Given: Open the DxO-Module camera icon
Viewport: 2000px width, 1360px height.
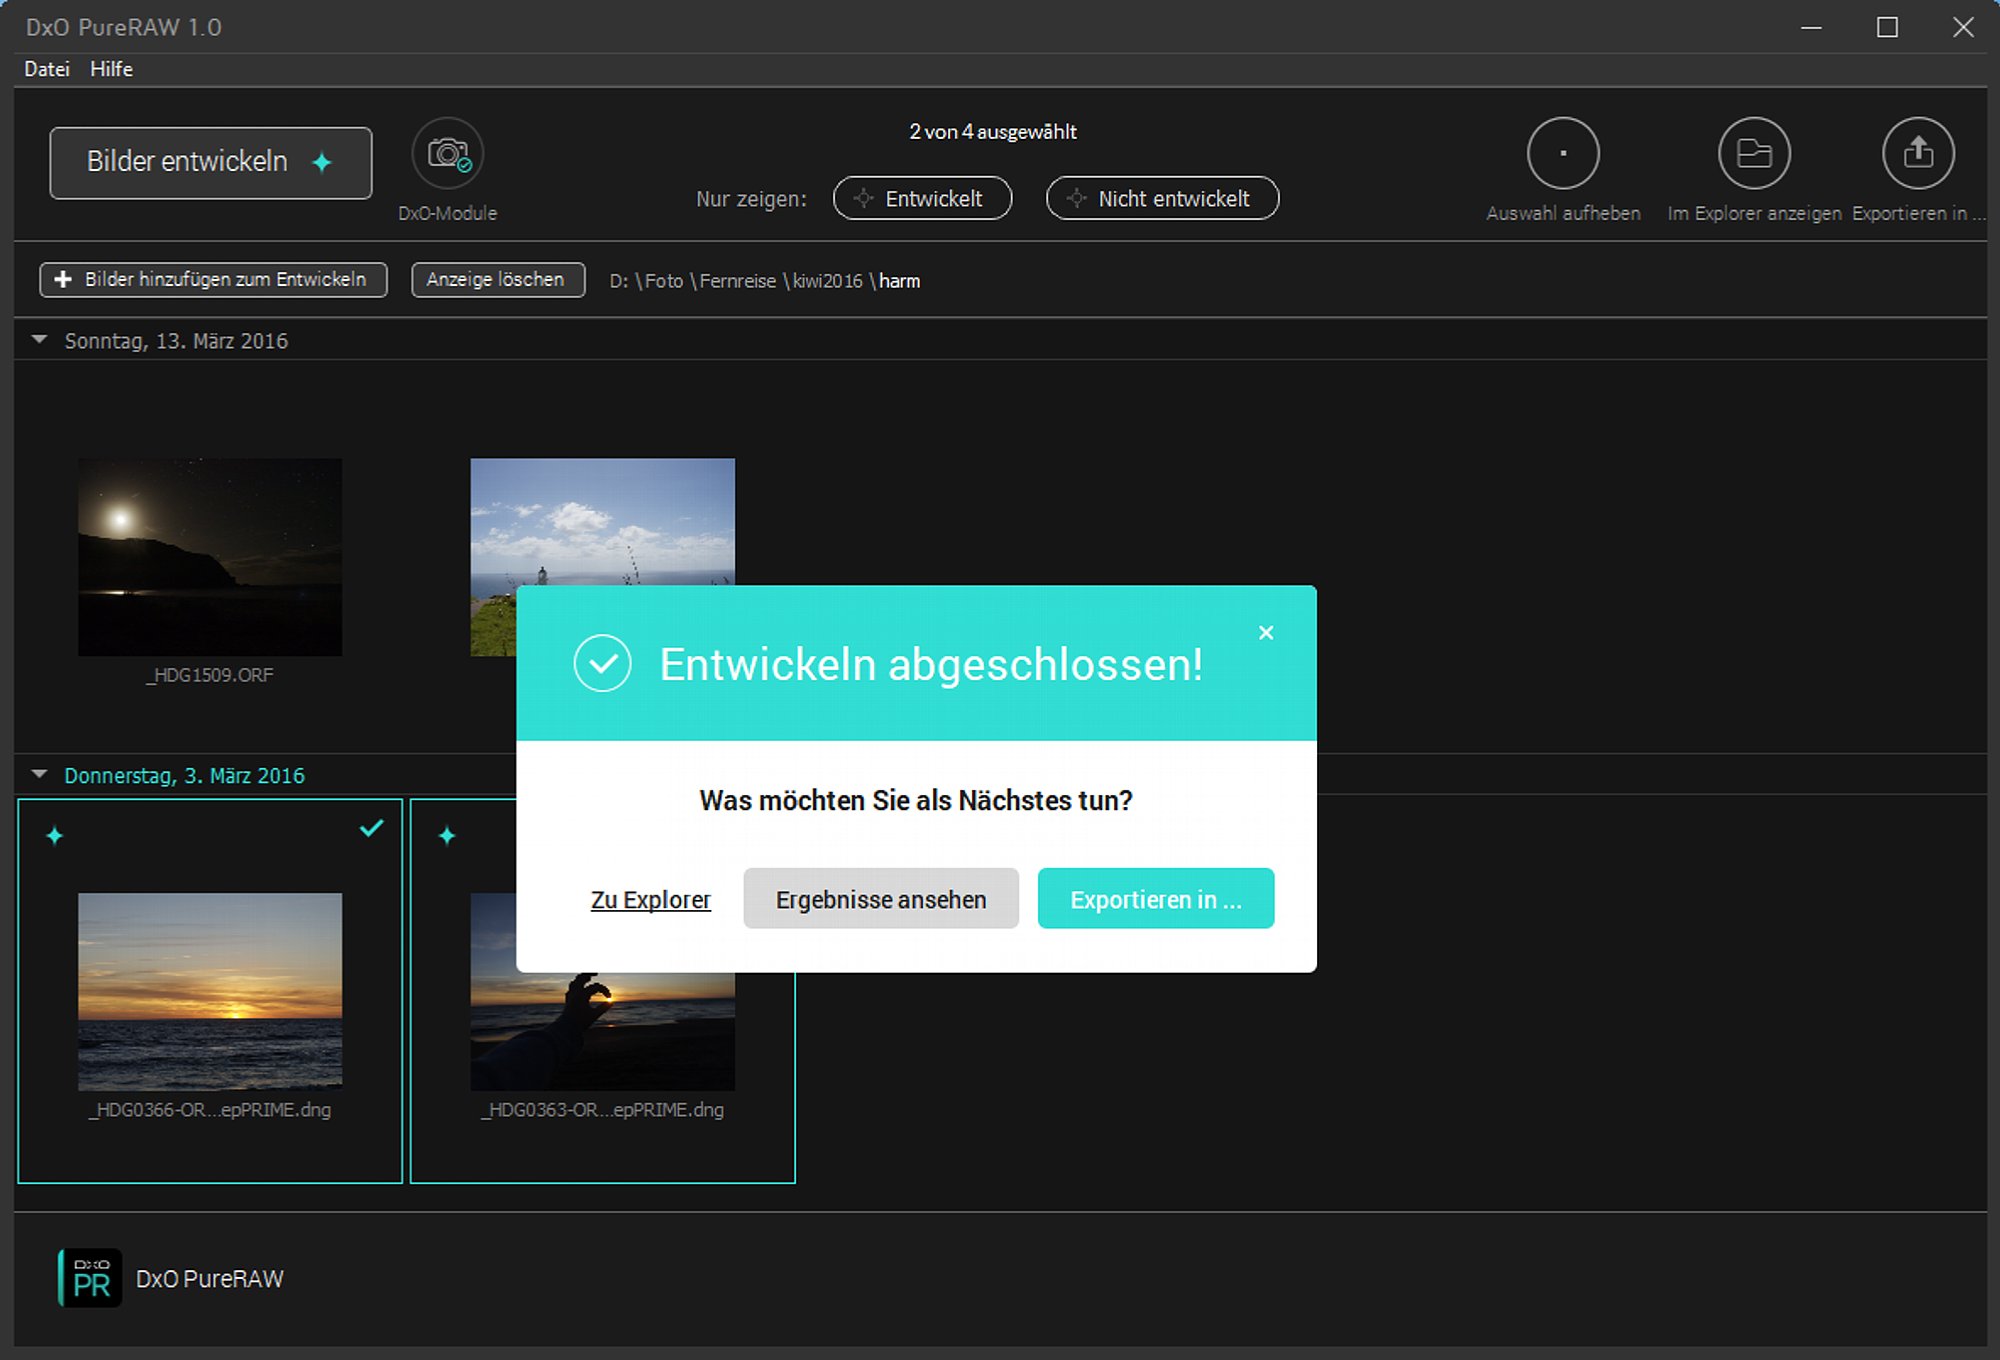Looking at the screenshot, I should [x=447, y=154].
